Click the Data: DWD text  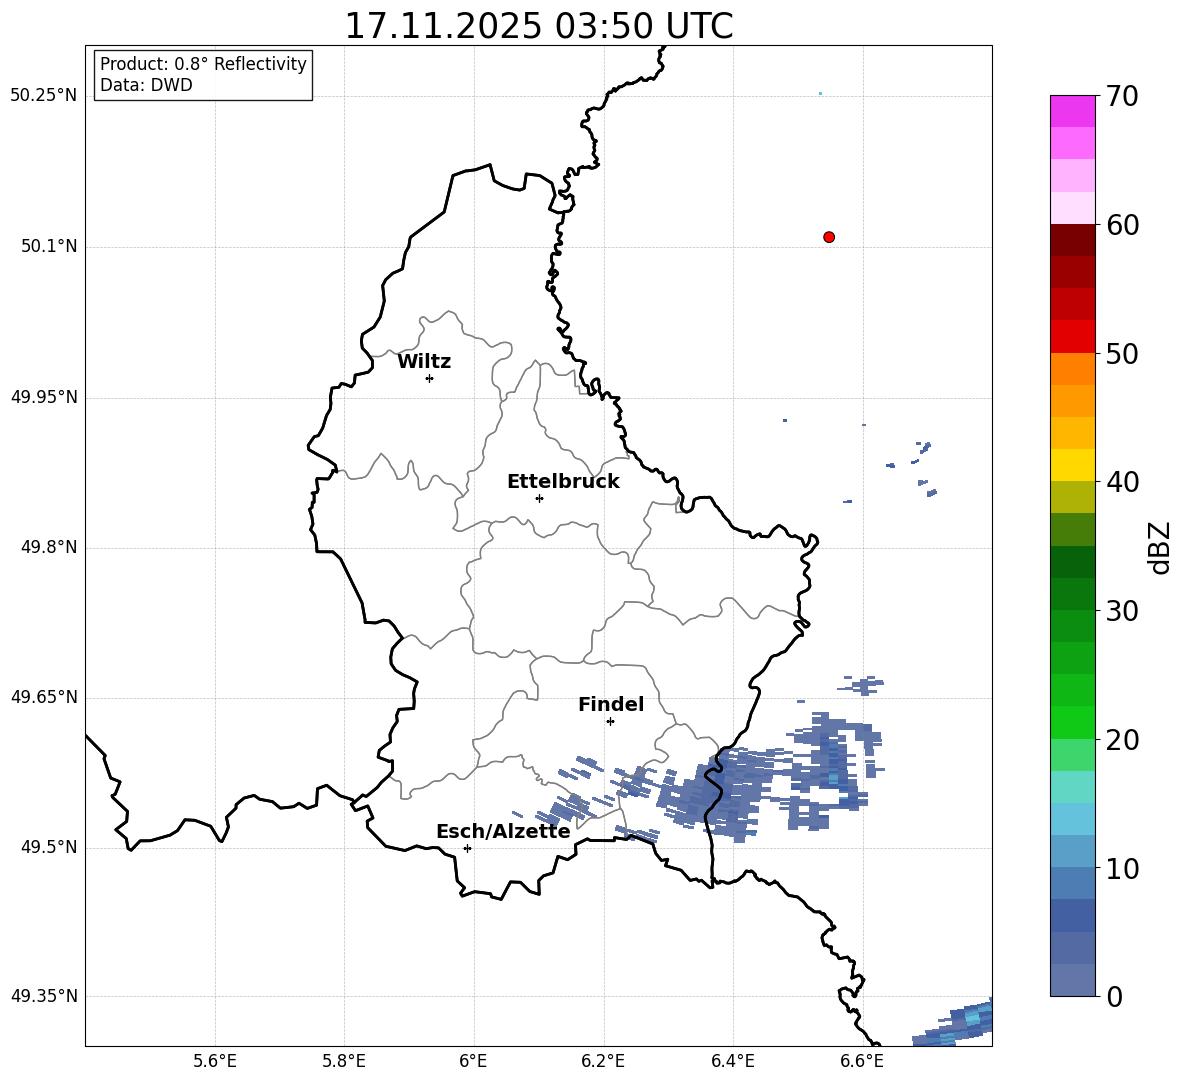click(x=146, y=85)
